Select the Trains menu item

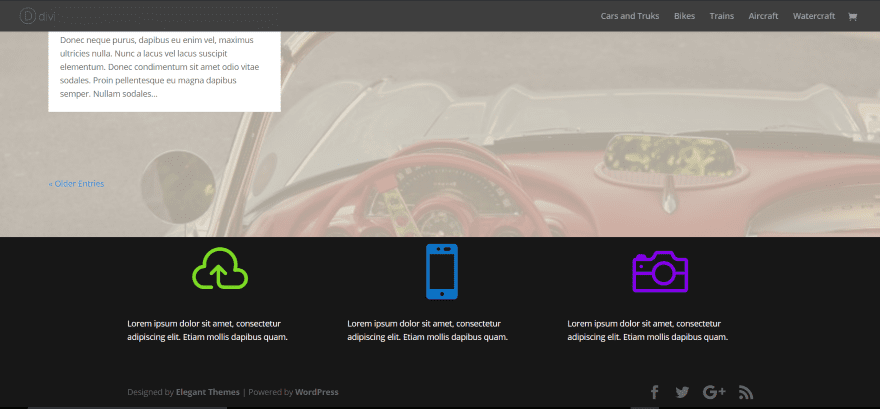(721, 16)
